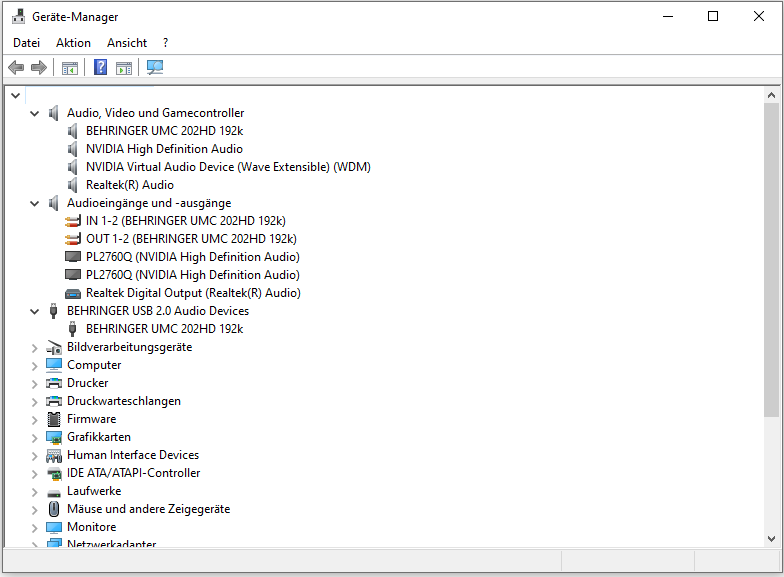This screenshot has height=577, width=784.
Task: Click the mouse icon for Mäuse und andere Zeigegeräte
Action: 54,509
